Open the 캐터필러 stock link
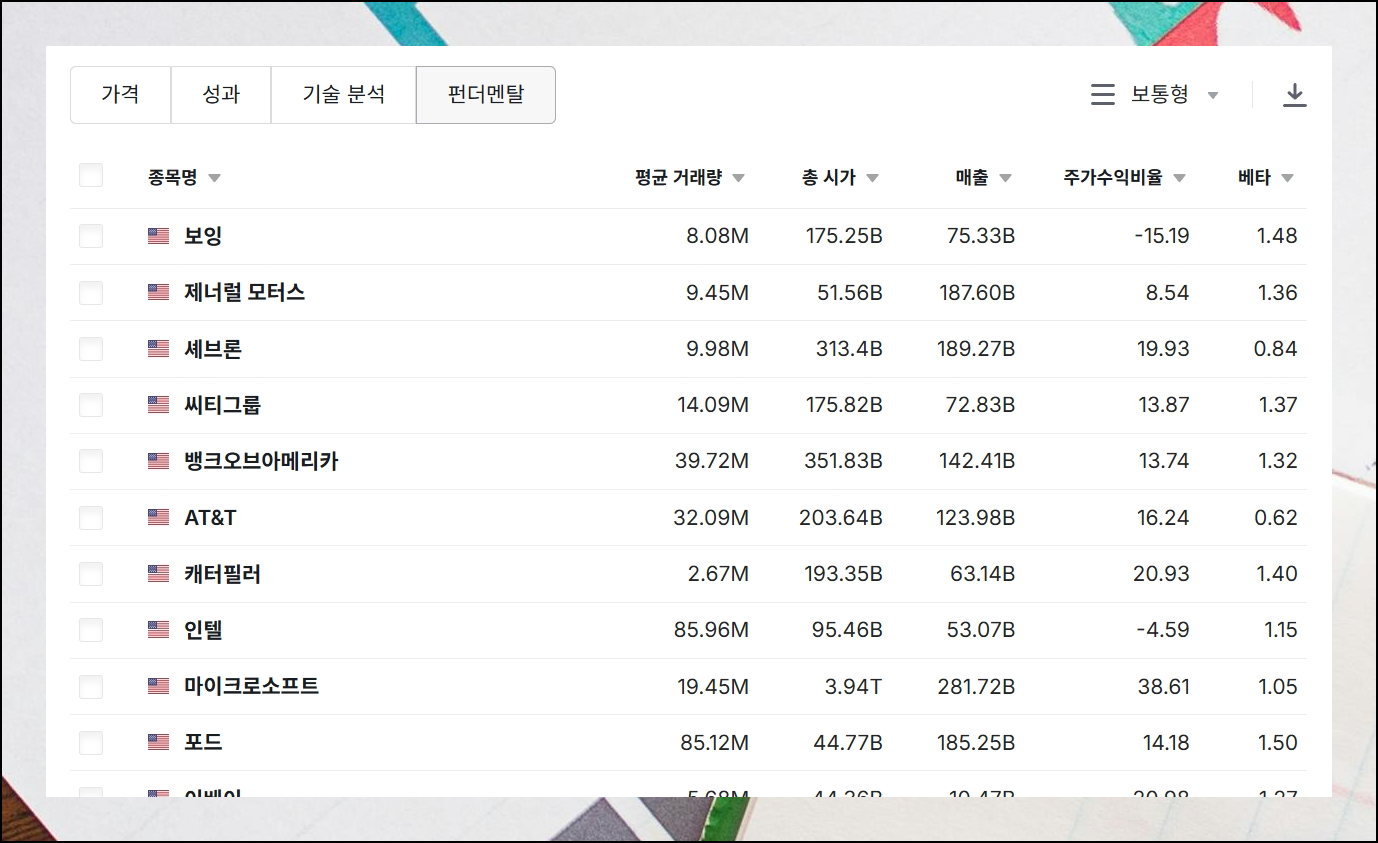This screenshot has width=1378, height=843. click(223, 574)
